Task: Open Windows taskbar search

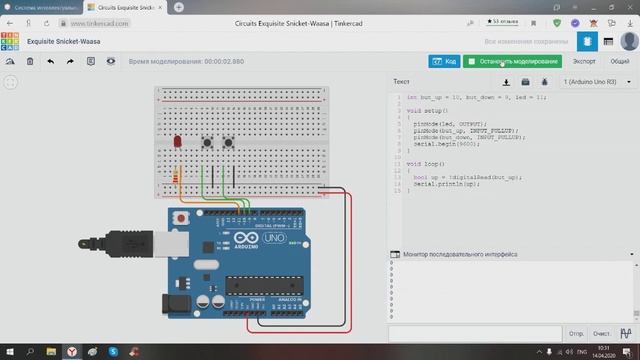Action: [x=30, y=351]
